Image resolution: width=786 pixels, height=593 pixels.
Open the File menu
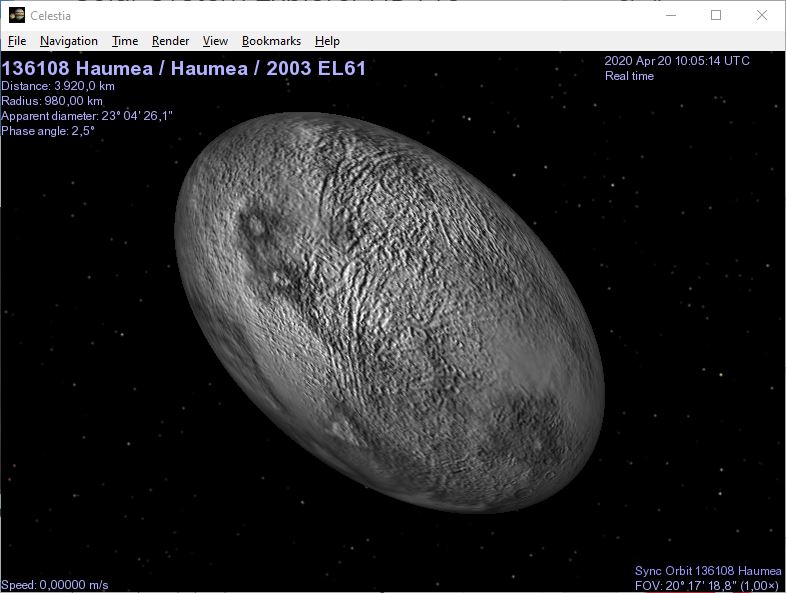pos(17,41)
